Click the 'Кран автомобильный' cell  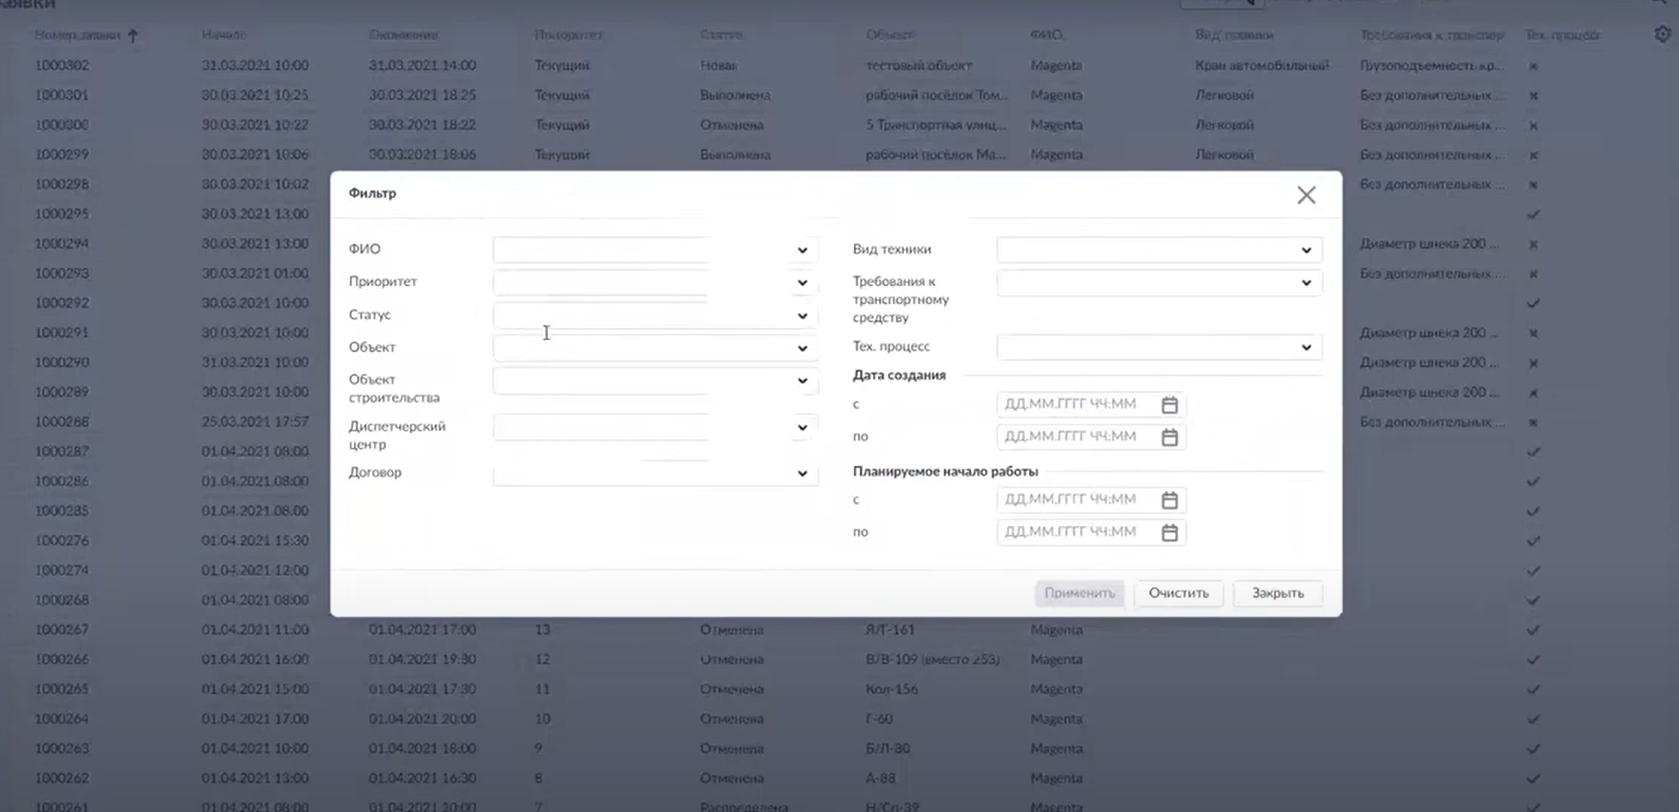click(1262, 65)
